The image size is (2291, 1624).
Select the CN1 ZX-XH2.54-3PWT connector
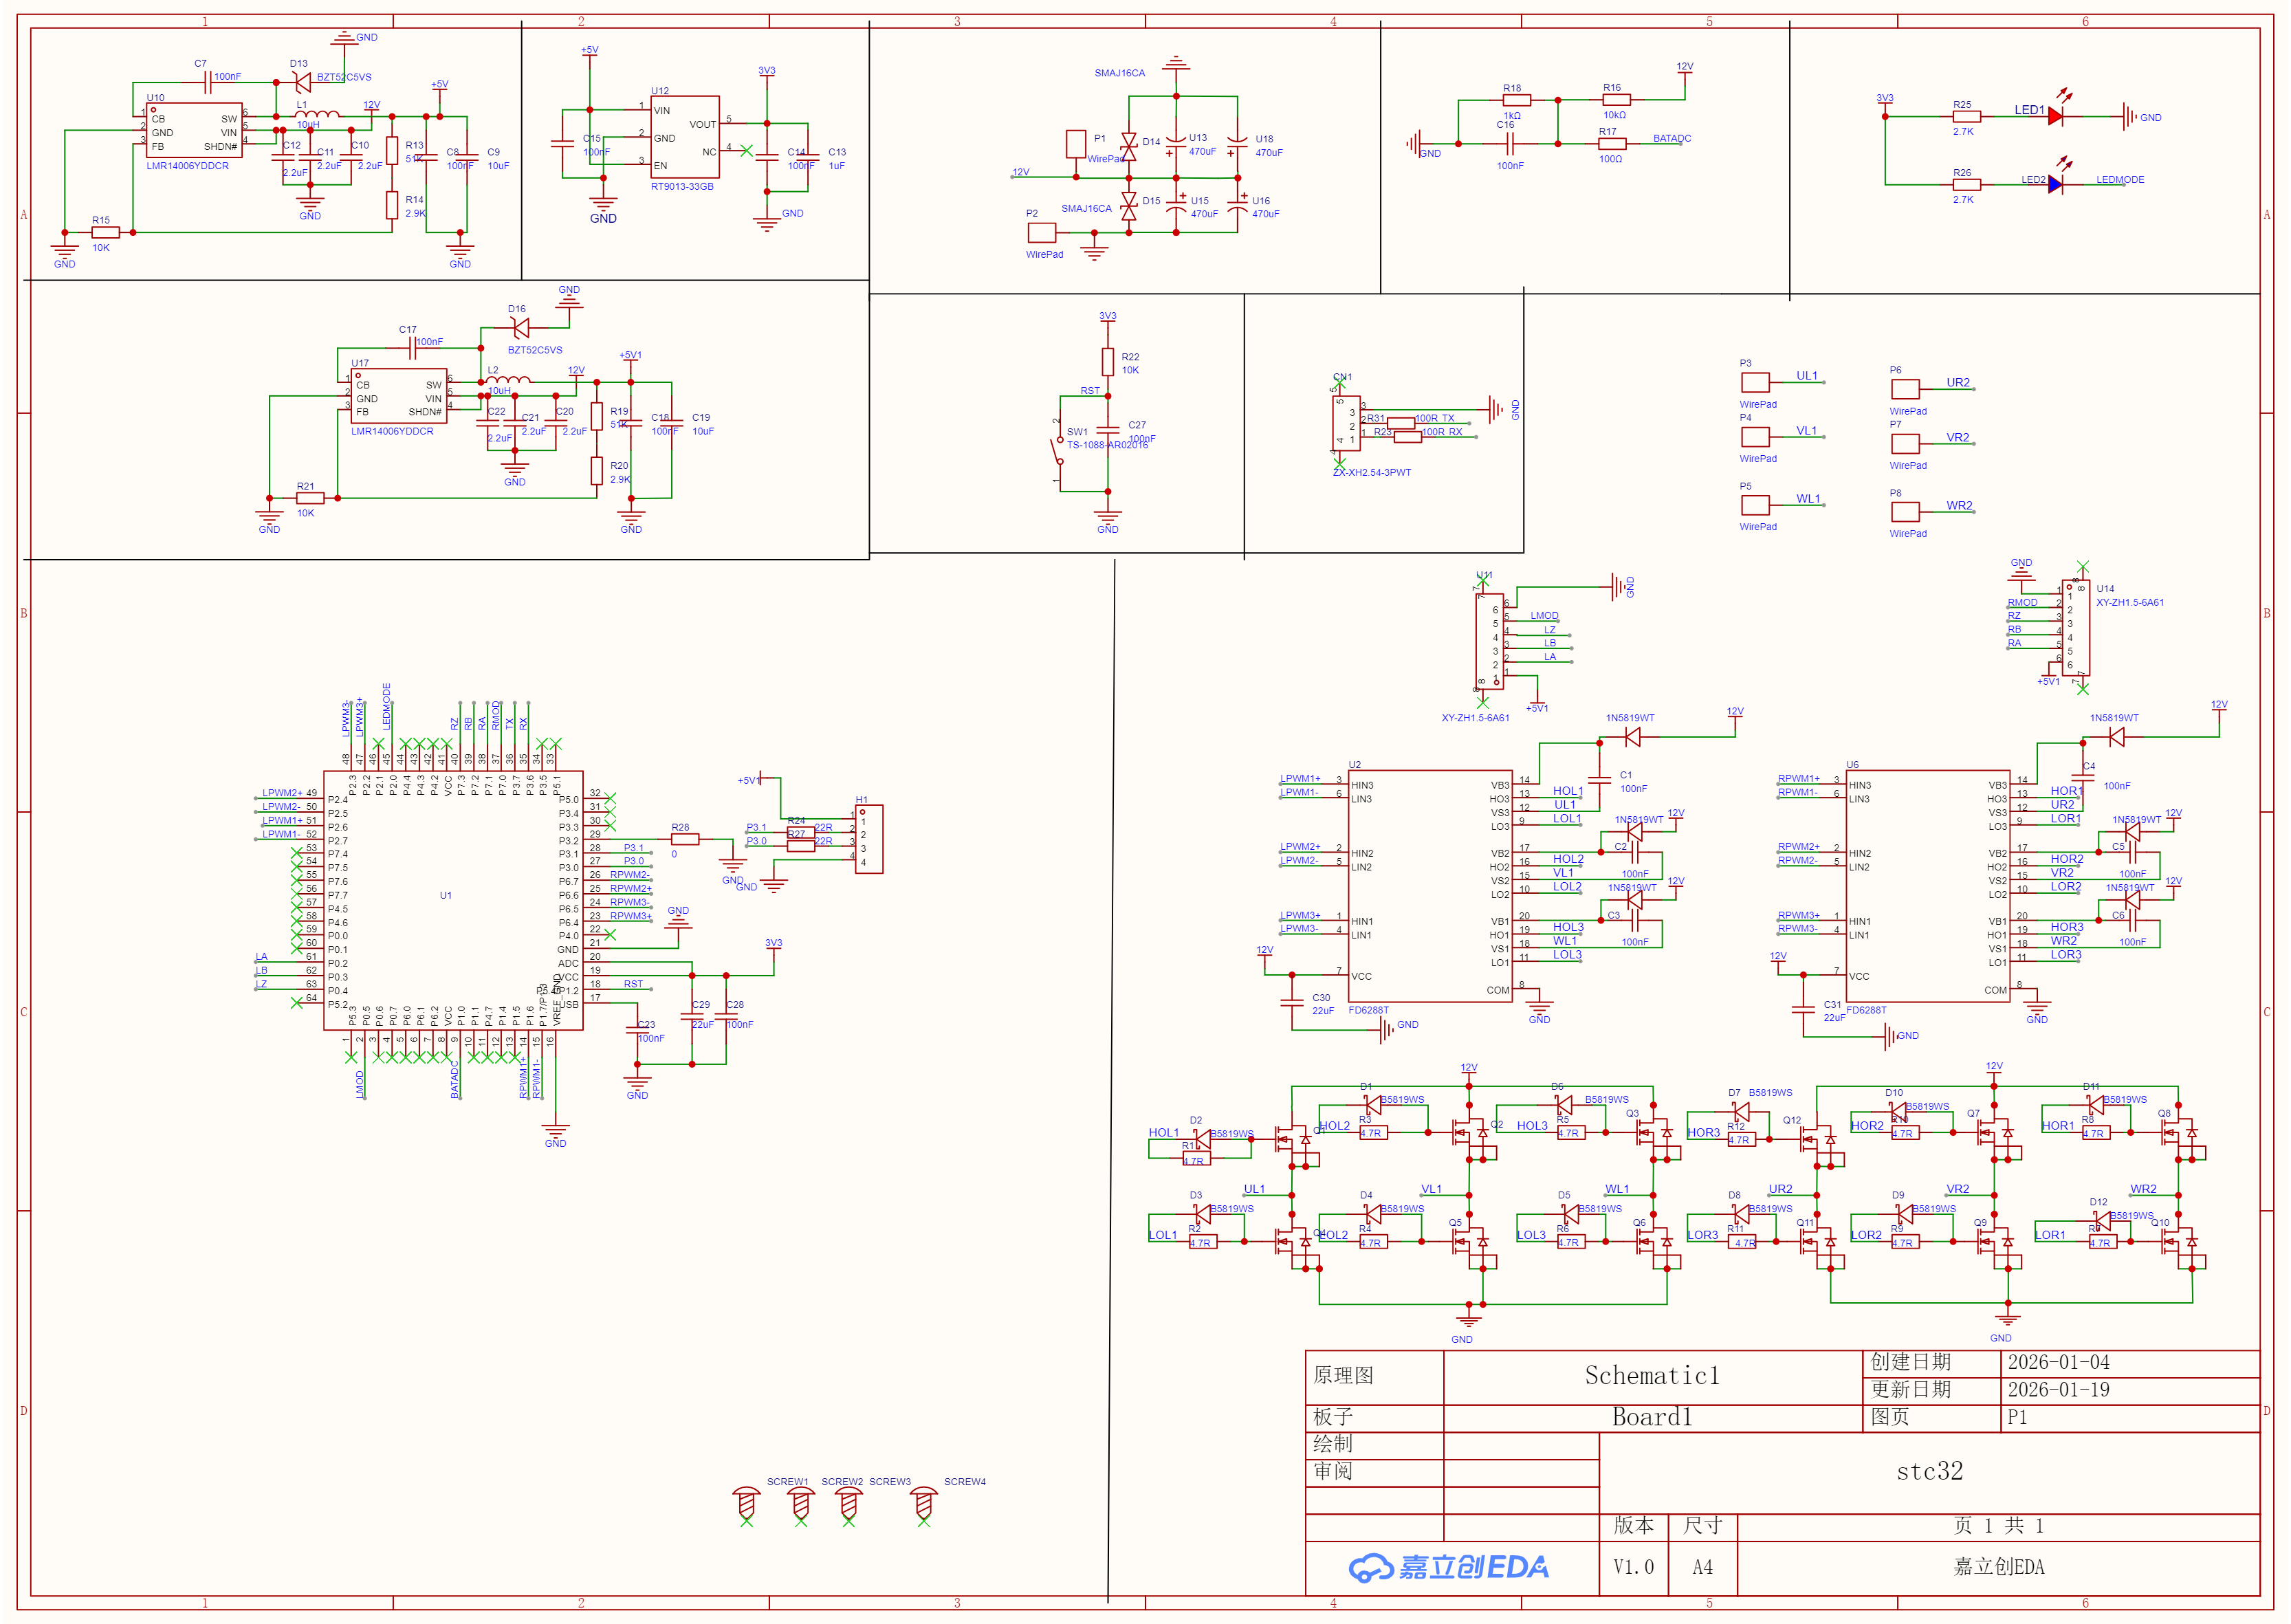coord(1346,425)
